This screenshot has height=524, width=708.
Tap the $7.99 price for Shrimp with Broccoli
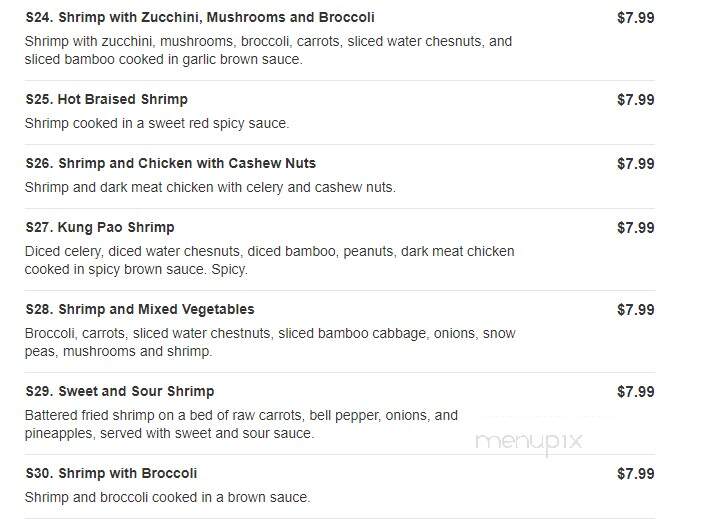point(636,474)
